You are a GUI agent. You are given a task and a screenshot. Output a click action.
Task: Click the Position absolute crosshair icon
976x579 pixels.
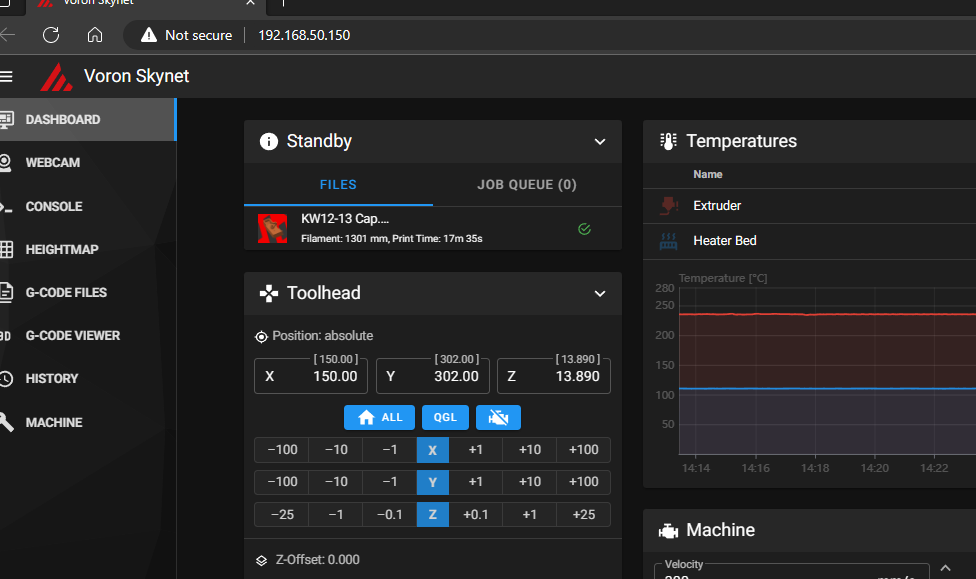[261, 337]
